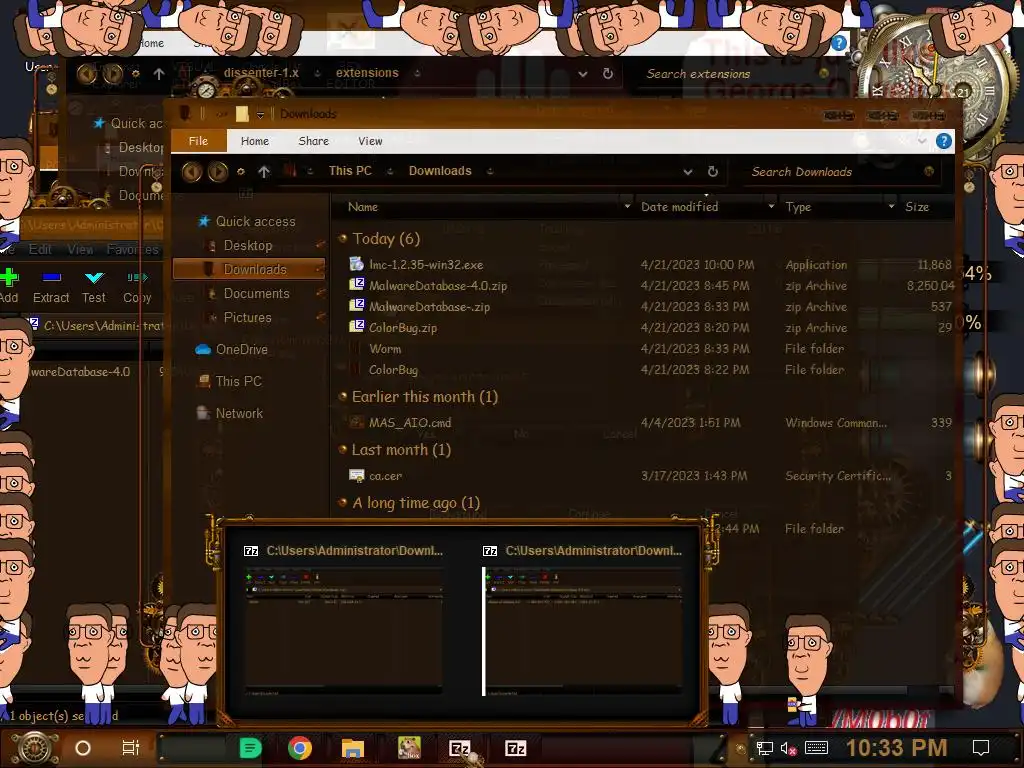Click Copy button in 7-Zip window
1024x768 pixels.
(x=137, y=286)
